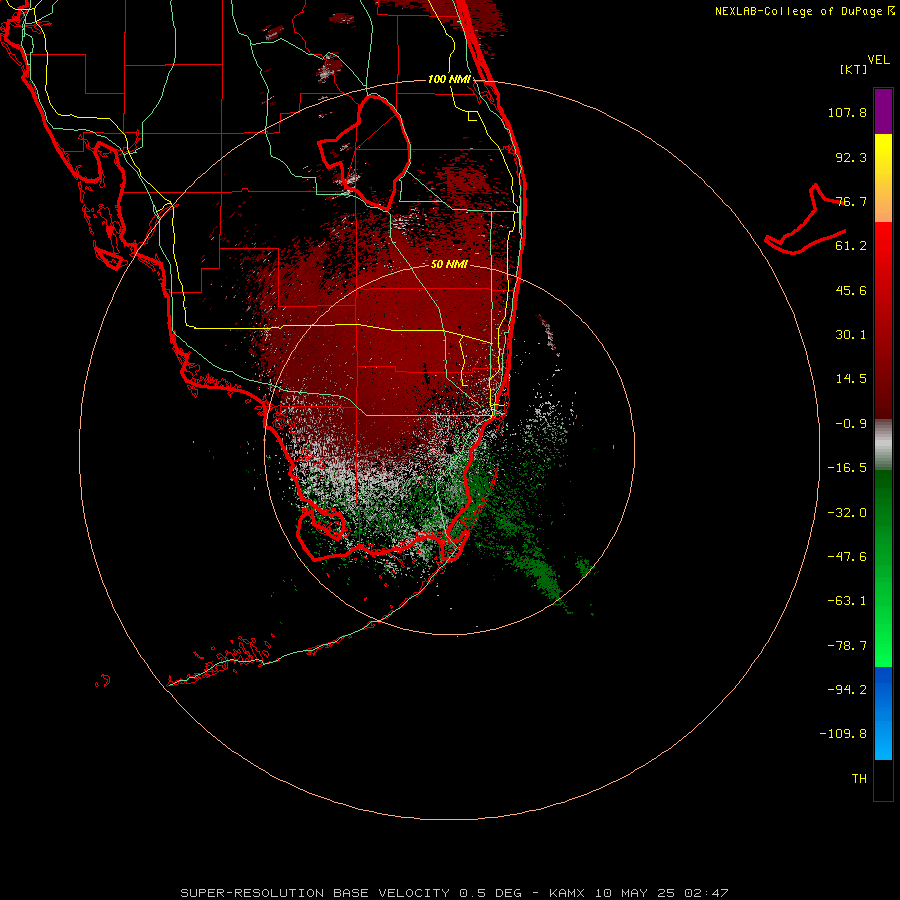
Task: Click the 61.2 velocity scale value
Action: tap(851, 246)
